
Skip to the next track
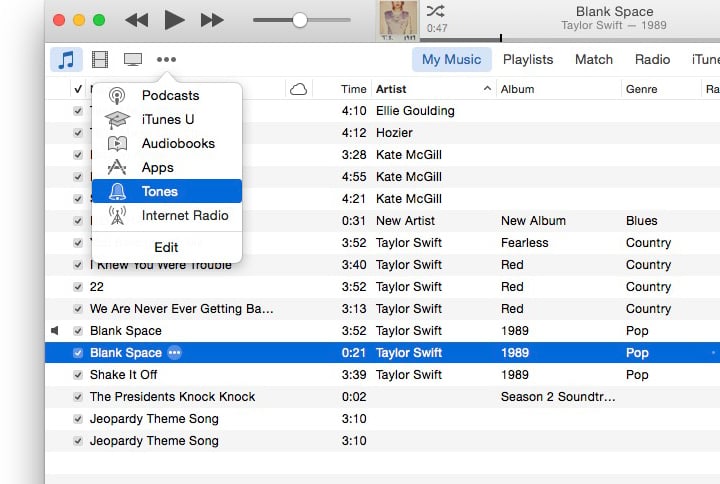[212, 20]
